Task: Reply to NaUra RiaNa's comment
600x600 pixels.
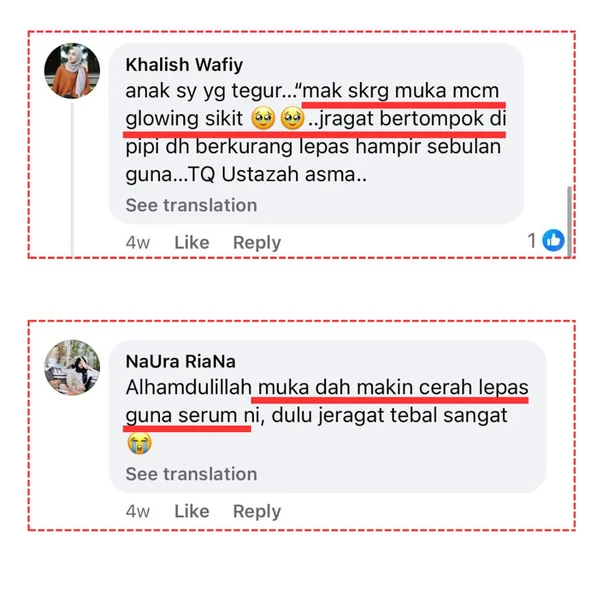Action: 257,511
